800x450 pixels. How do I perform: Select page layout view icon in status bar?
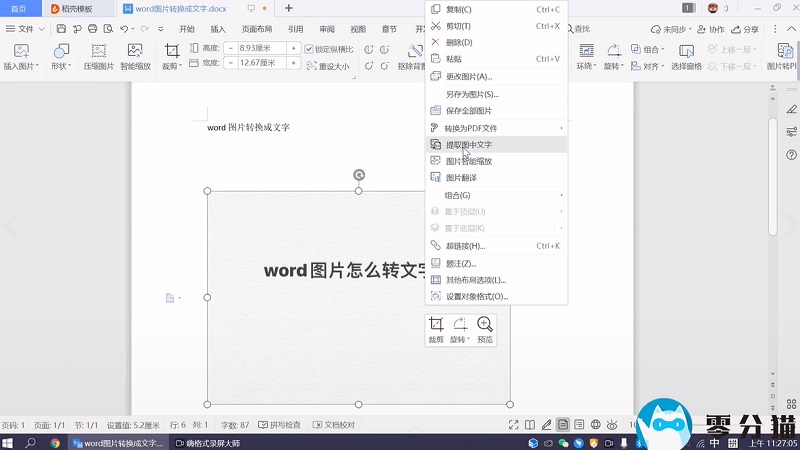pyautogui.click(x=563, y=424)
